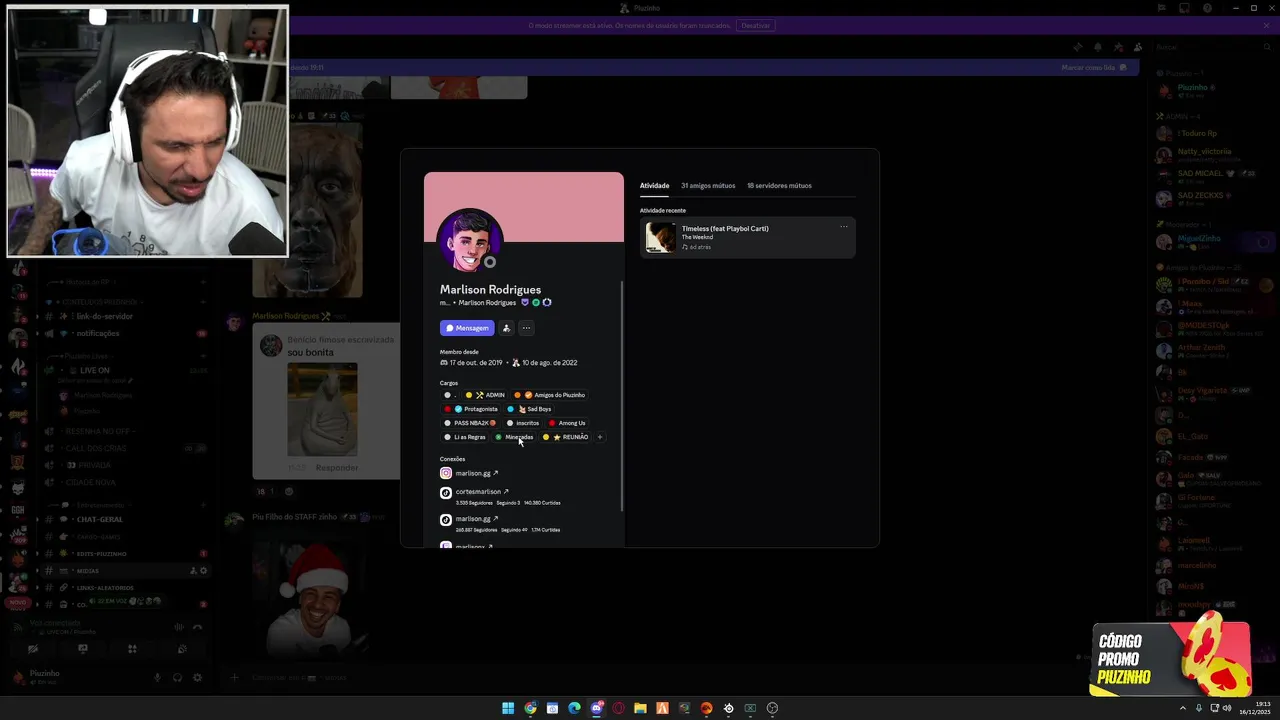
Task: Click the Instagram icon in Conexões
Action: click(446, 473)
